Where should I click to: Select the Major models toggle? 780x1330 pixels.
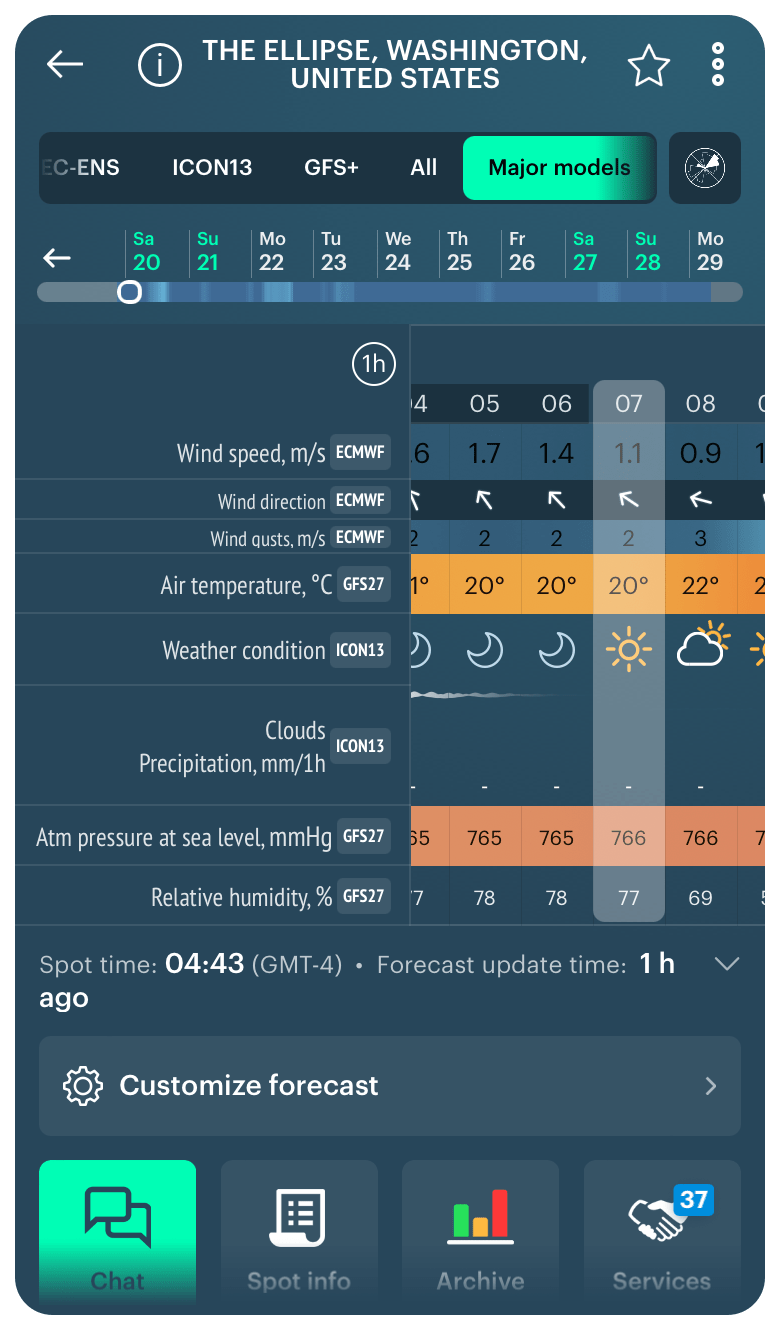pos(559,169)
